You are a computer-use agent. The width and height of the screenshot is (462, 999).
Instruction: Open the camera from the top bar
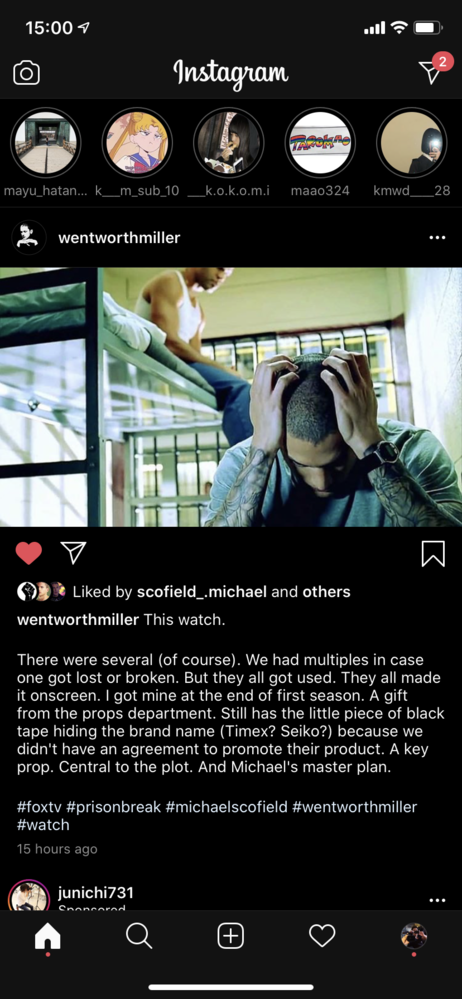(27, 73)
